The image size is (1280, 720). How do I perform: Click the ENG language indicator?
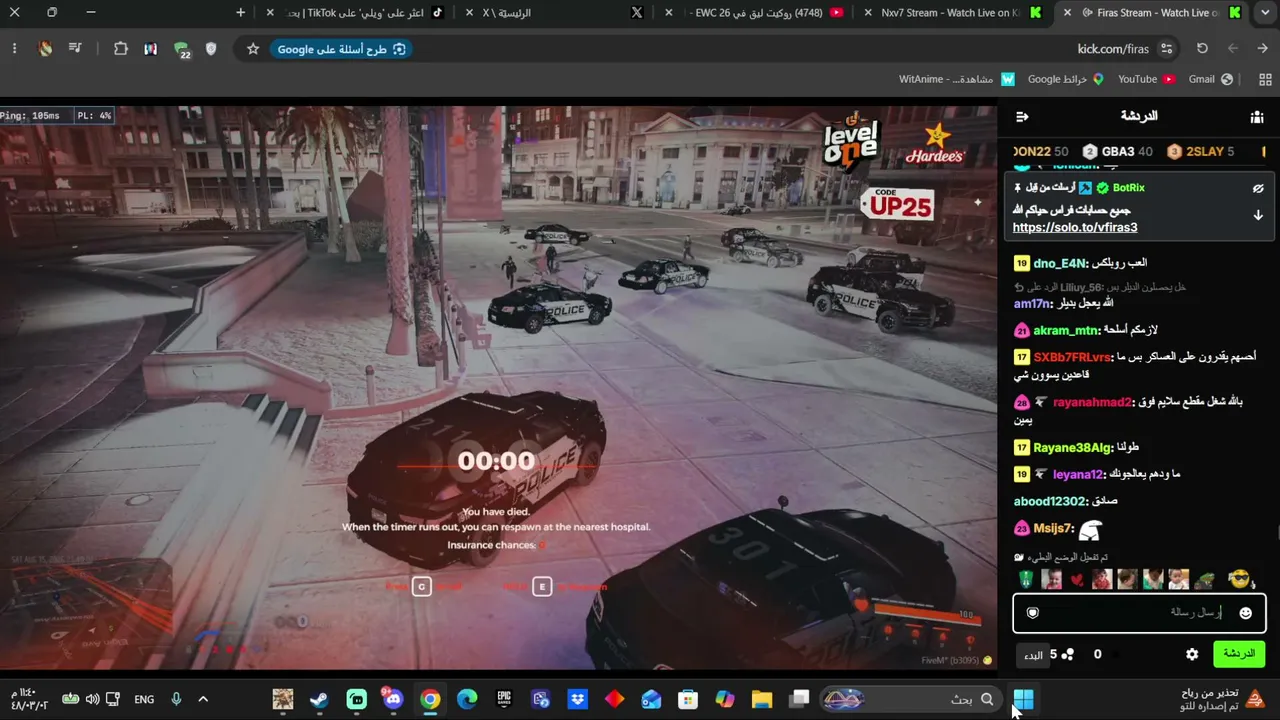pyautogui.click(x=144, y=699)
